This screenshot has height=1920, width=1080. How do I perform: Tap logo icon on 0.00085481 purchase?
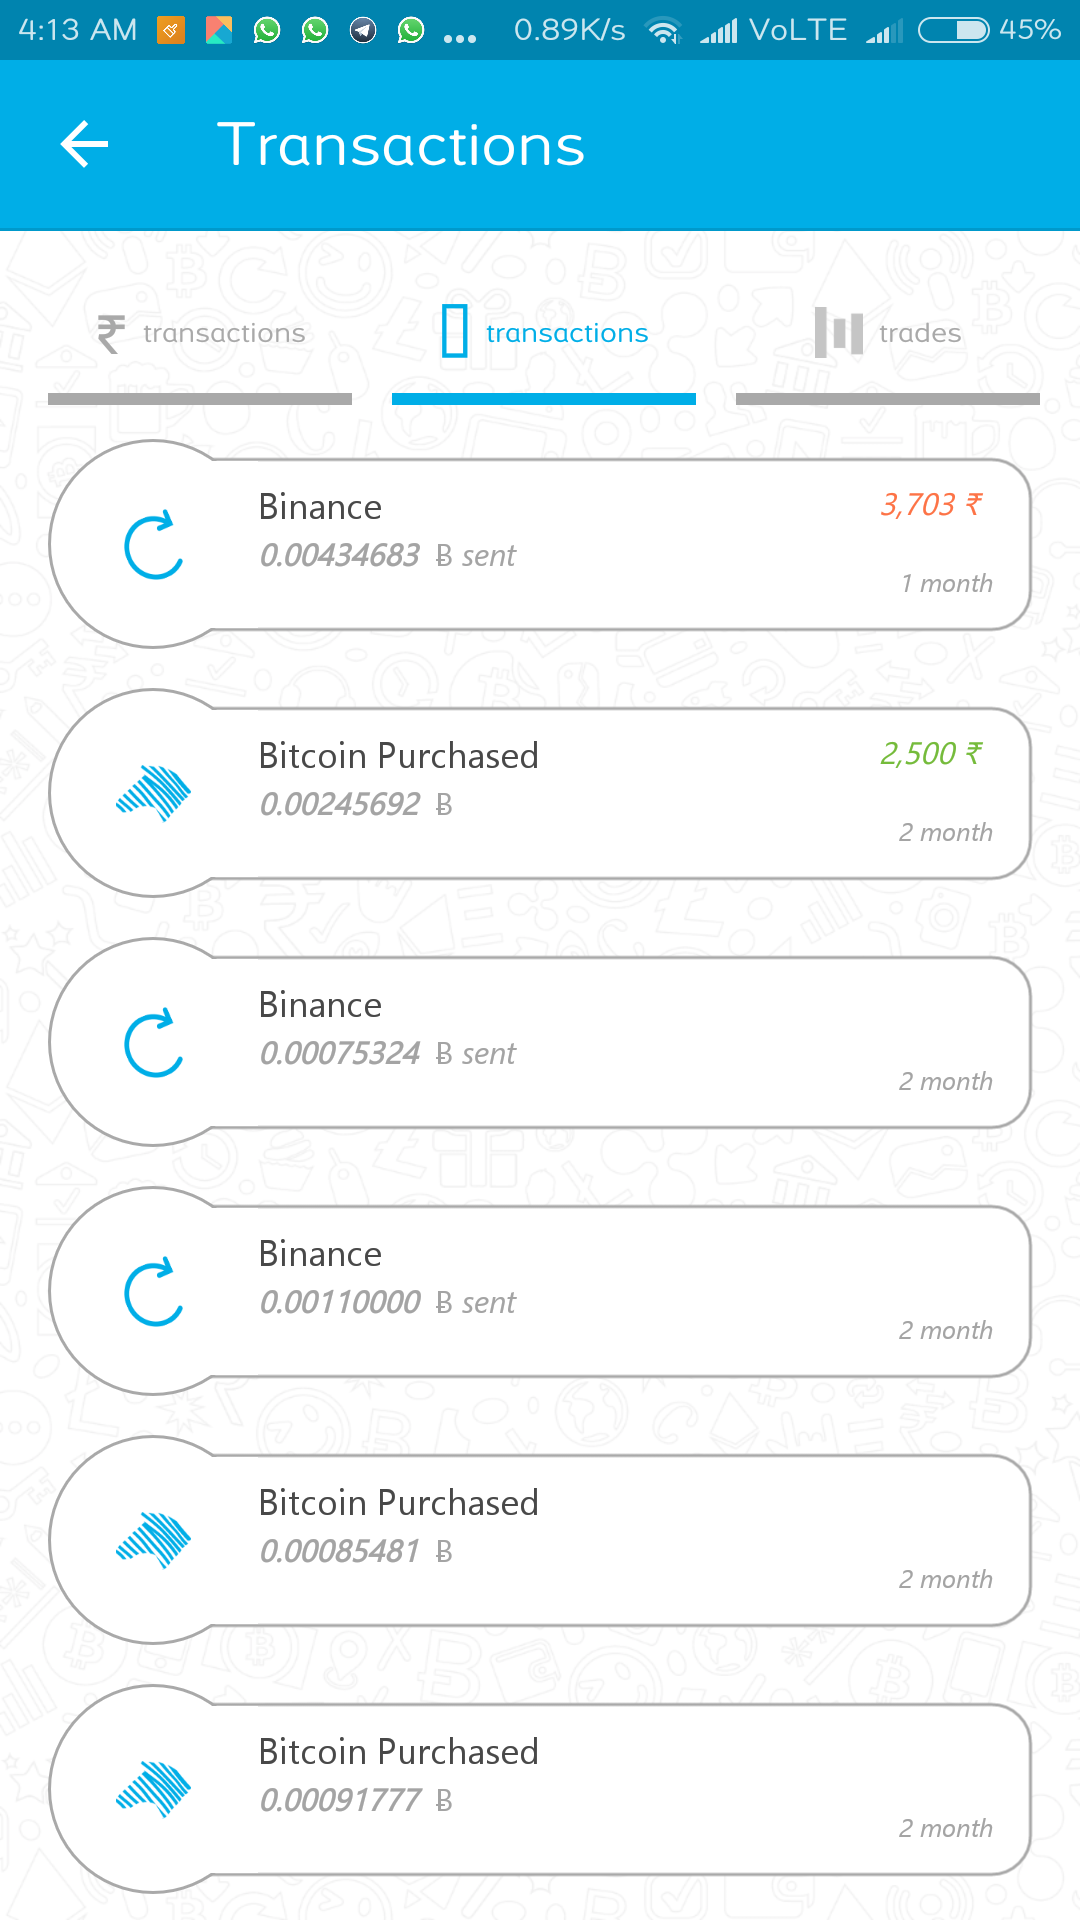(x=154, y=1541)
